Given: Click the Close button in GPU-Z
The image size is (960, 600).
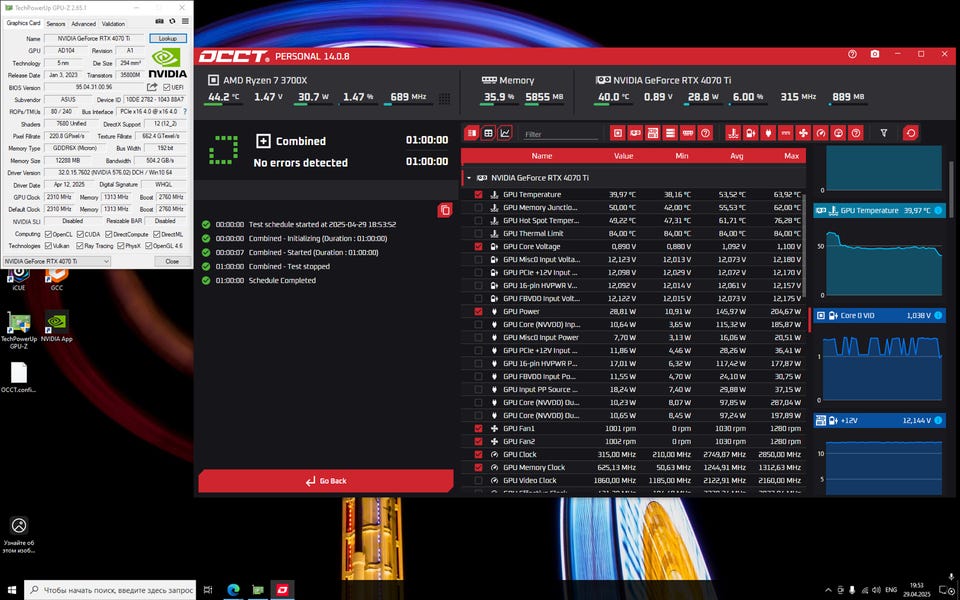Looking at the screenshot, I should 172,261.
